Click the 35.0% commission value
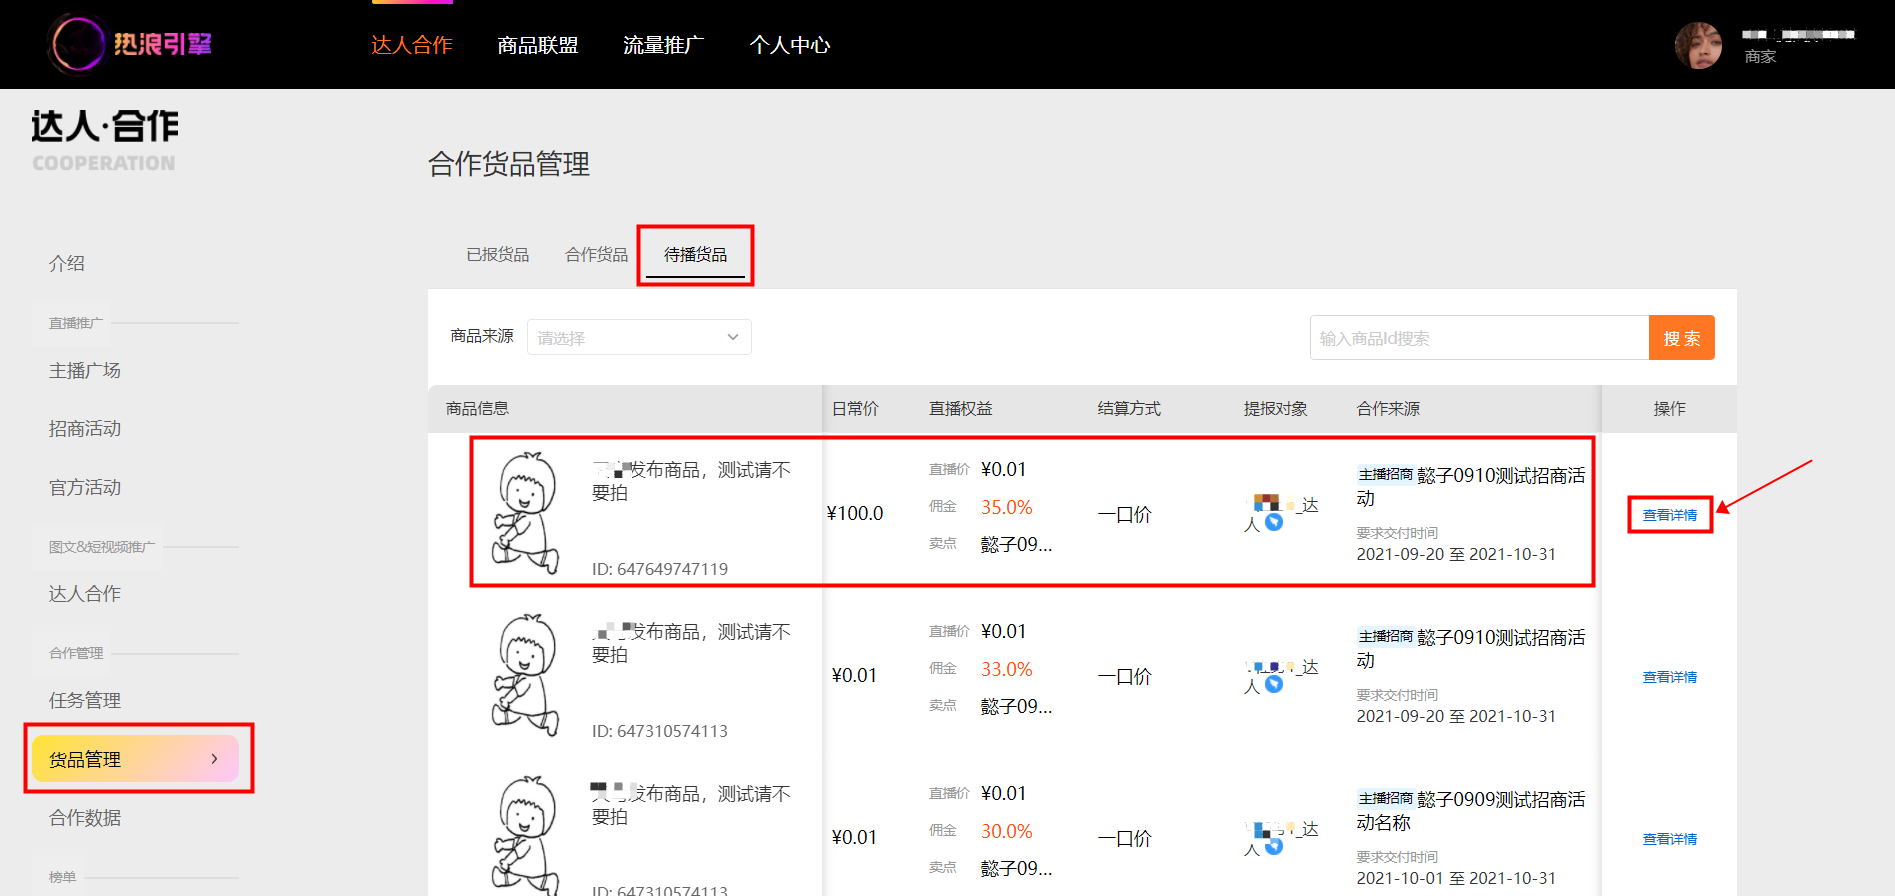Viewport: 1895px width, 896px height. pyautogui.click(x=1007, y=507)
